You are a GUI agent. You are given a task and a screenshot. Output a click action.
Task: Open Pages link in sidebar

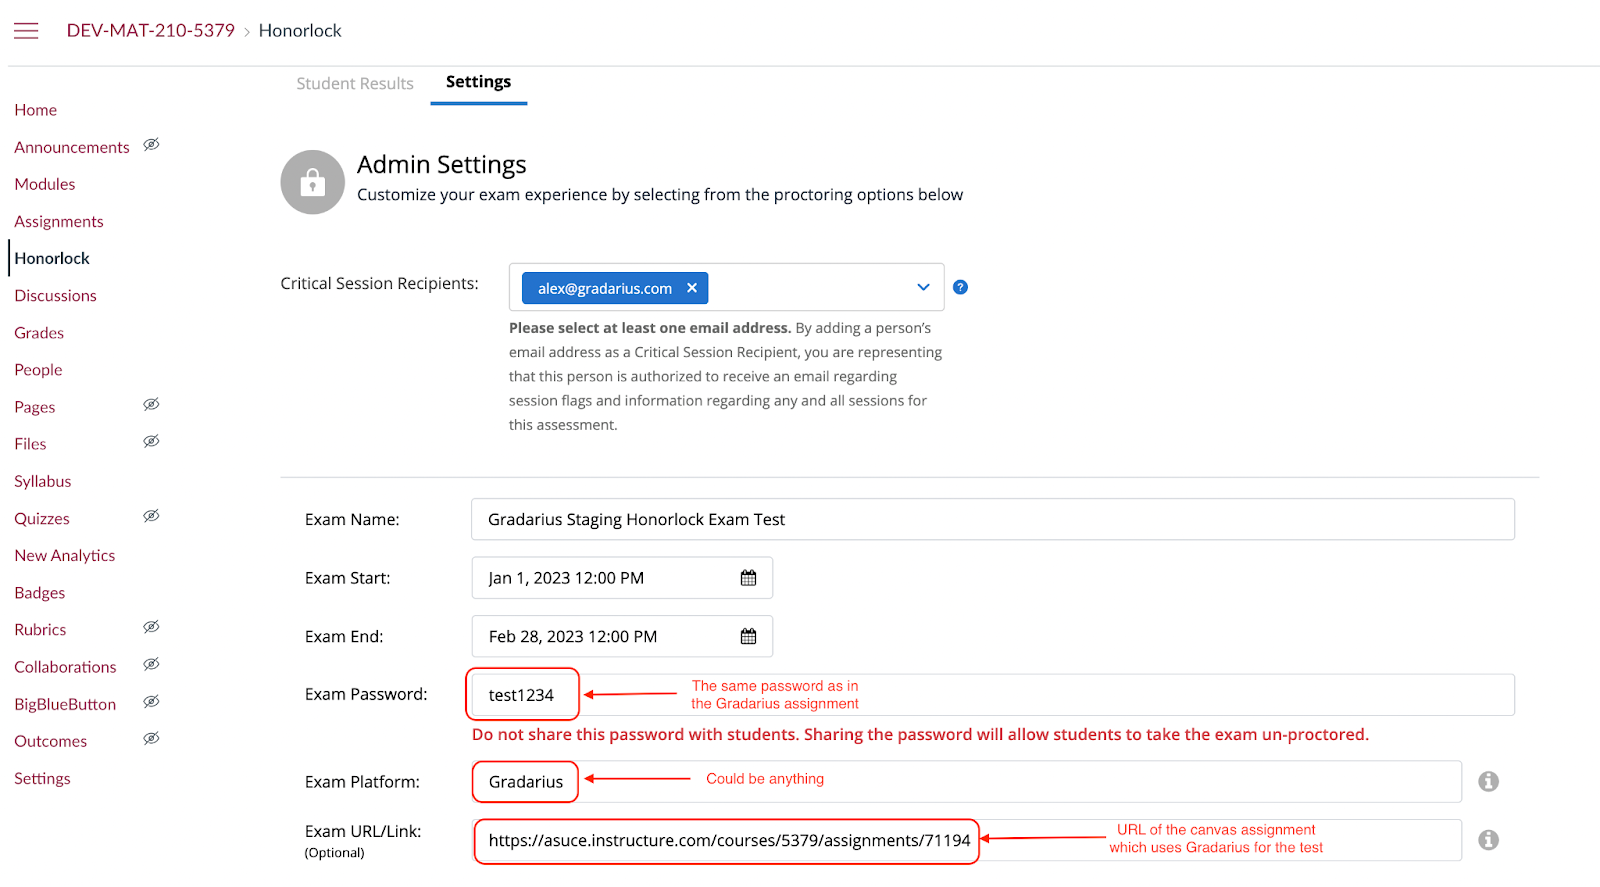35,407
